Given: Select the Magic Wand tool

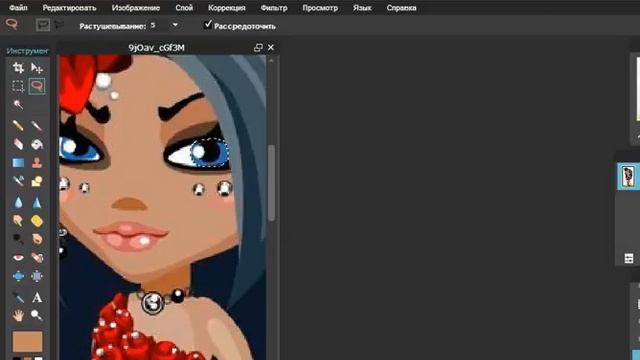Looking at the screenshot, I should (18, 105).
